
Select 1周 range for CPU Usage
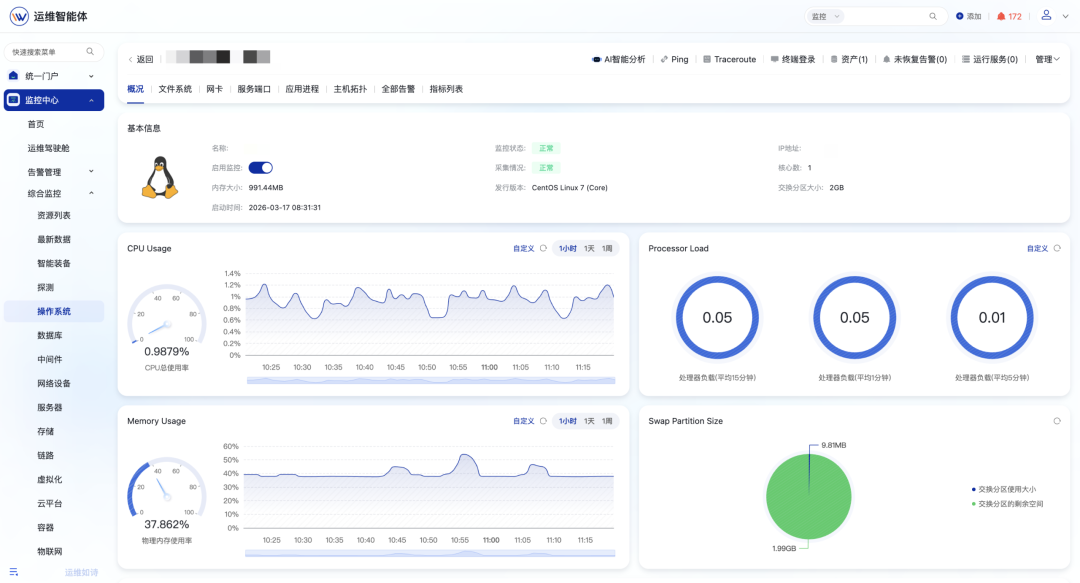pyautogui.click(x=607, y=249)
